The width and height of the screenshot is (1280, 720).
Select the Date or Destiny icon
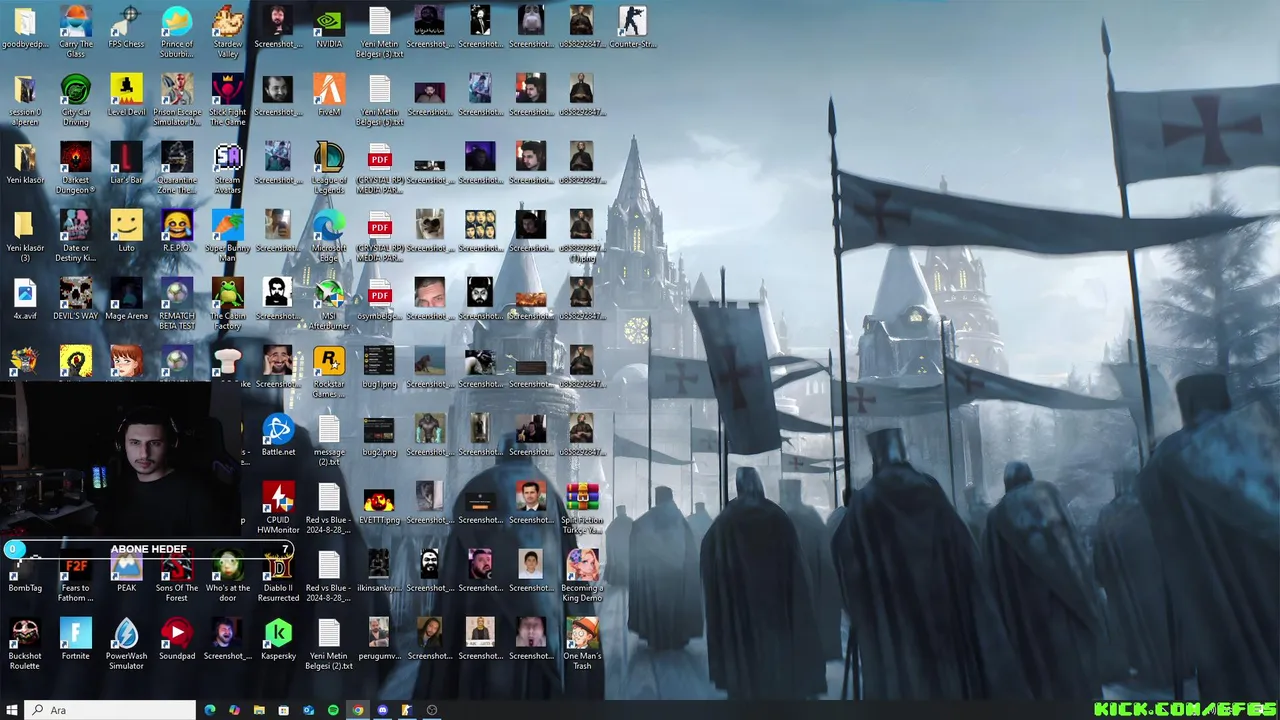[76, 235]
